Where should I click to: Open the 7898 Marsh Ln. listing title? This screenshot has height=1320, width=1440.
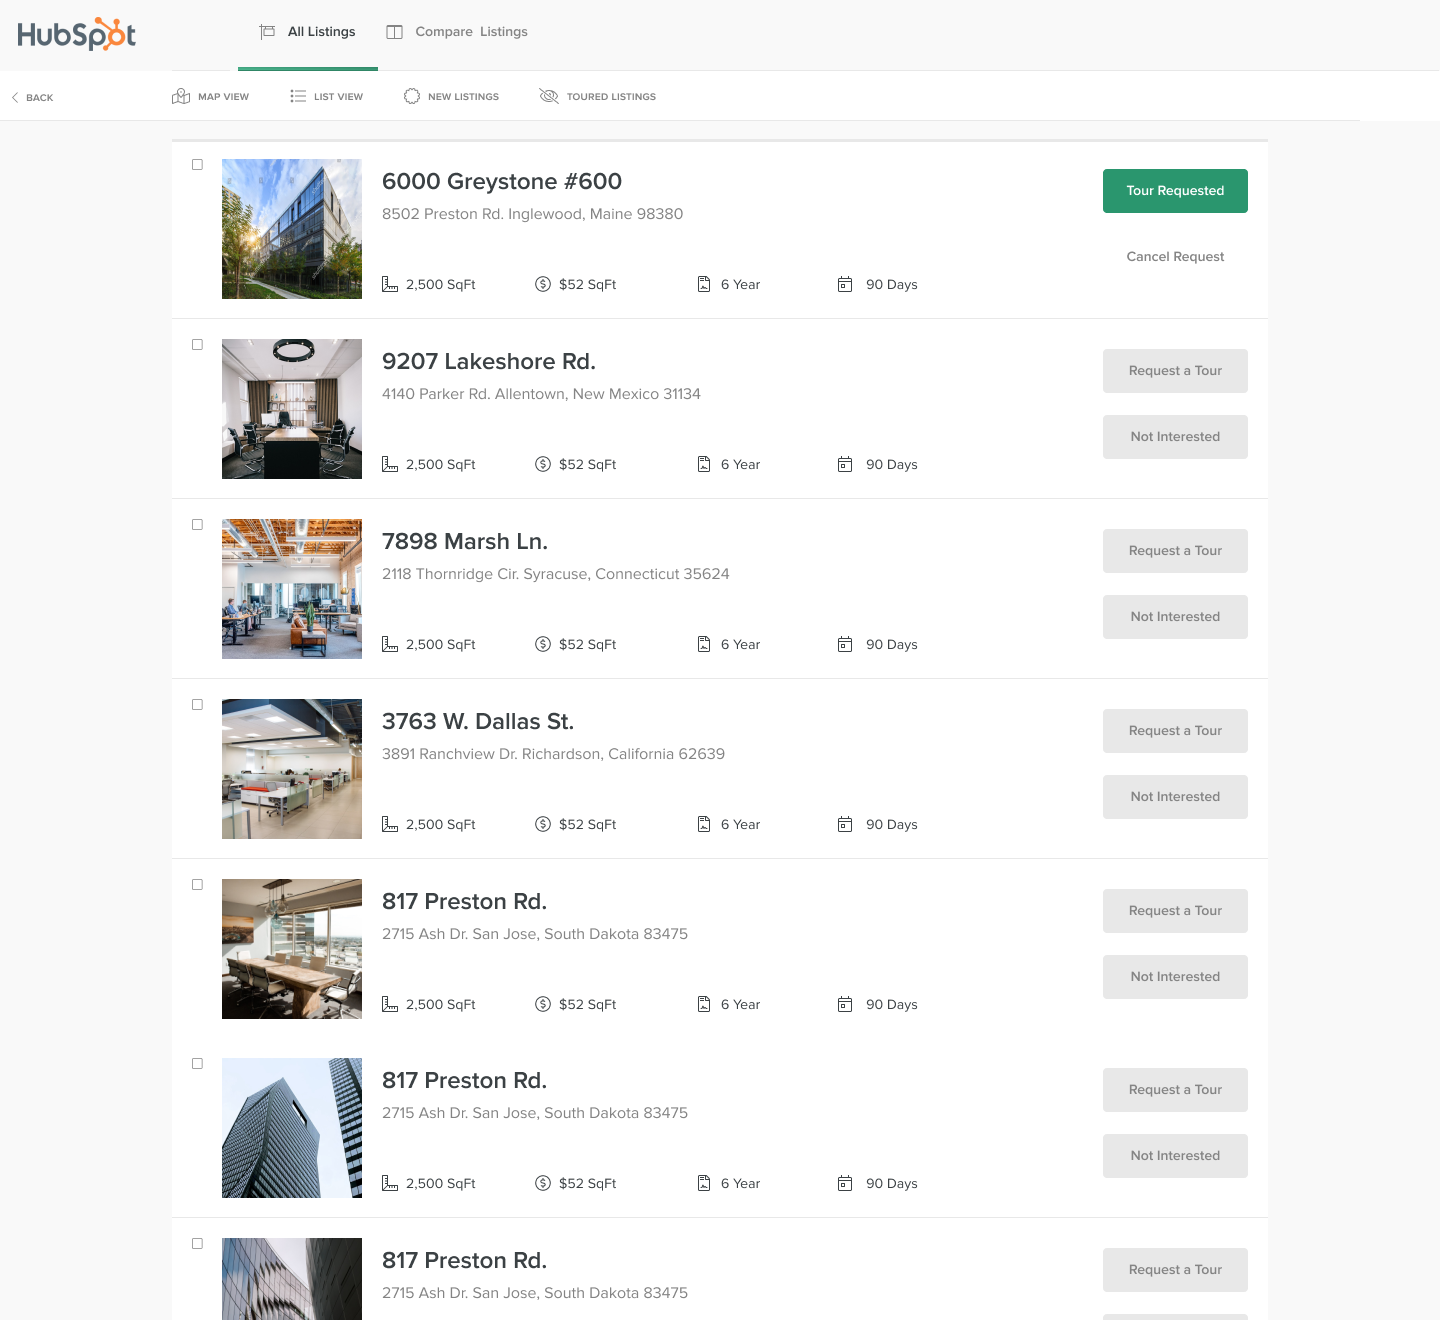pyautogui.click(x=465, y=541)
